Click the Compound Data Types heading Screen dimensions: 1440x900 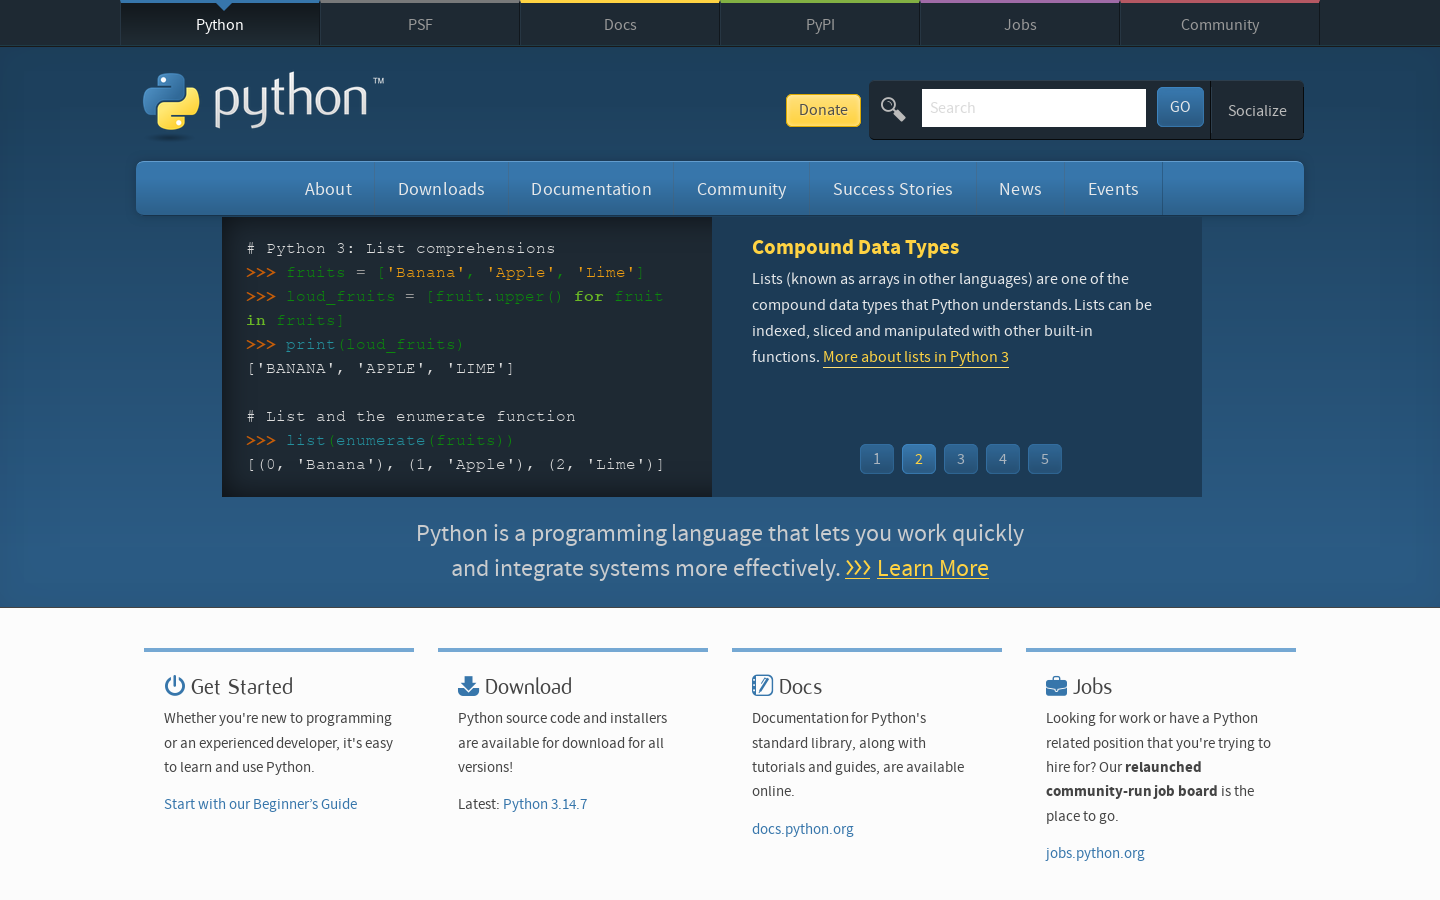(855, 247)
